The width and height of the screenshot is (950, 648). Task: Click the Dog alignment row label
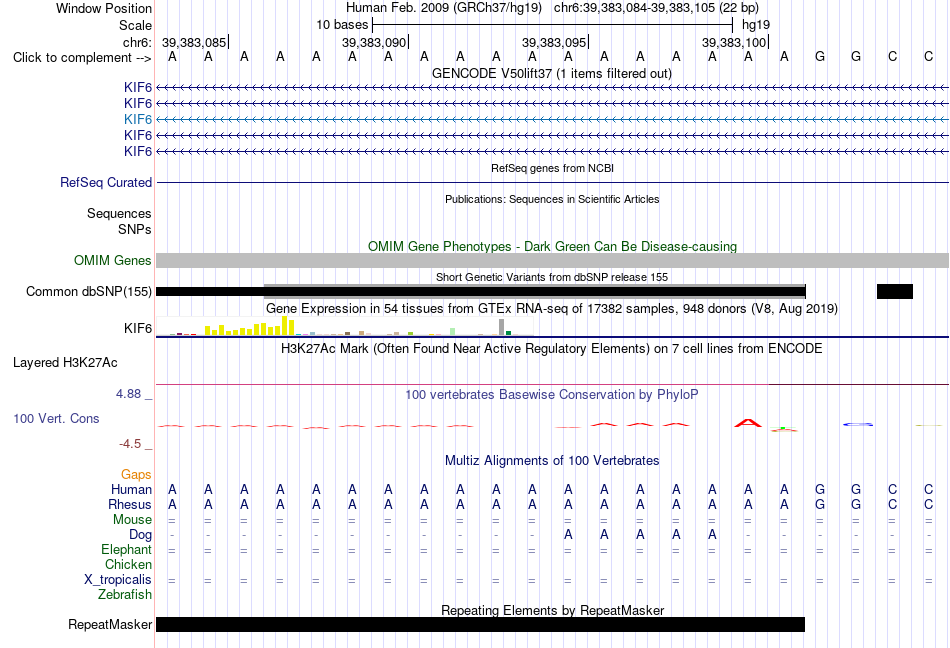pyautogui.click(x=140, y=534)
